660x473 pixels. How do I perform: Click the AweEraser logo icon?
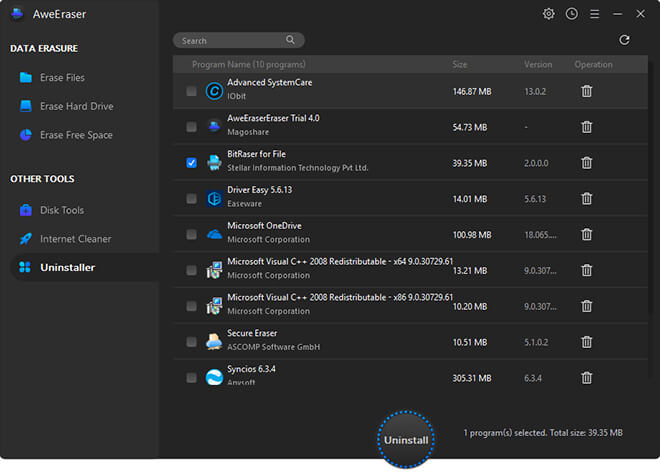tap(18, 14)
